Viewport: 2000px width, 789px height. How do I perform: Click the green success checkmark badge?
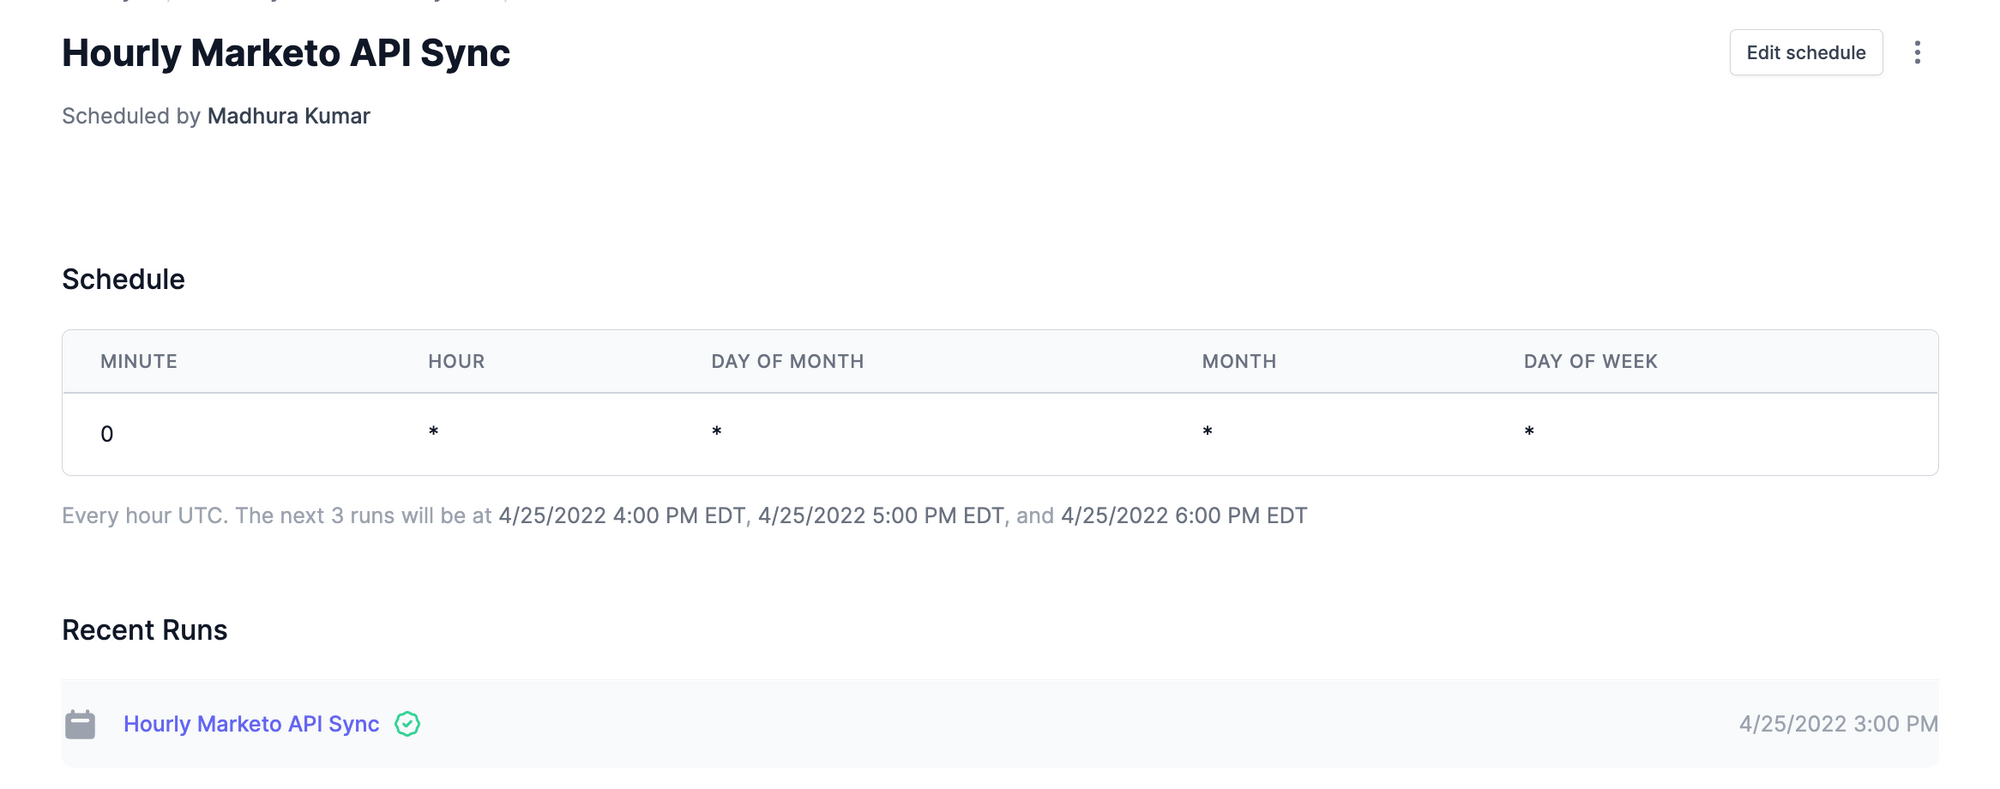click(407, 724)
